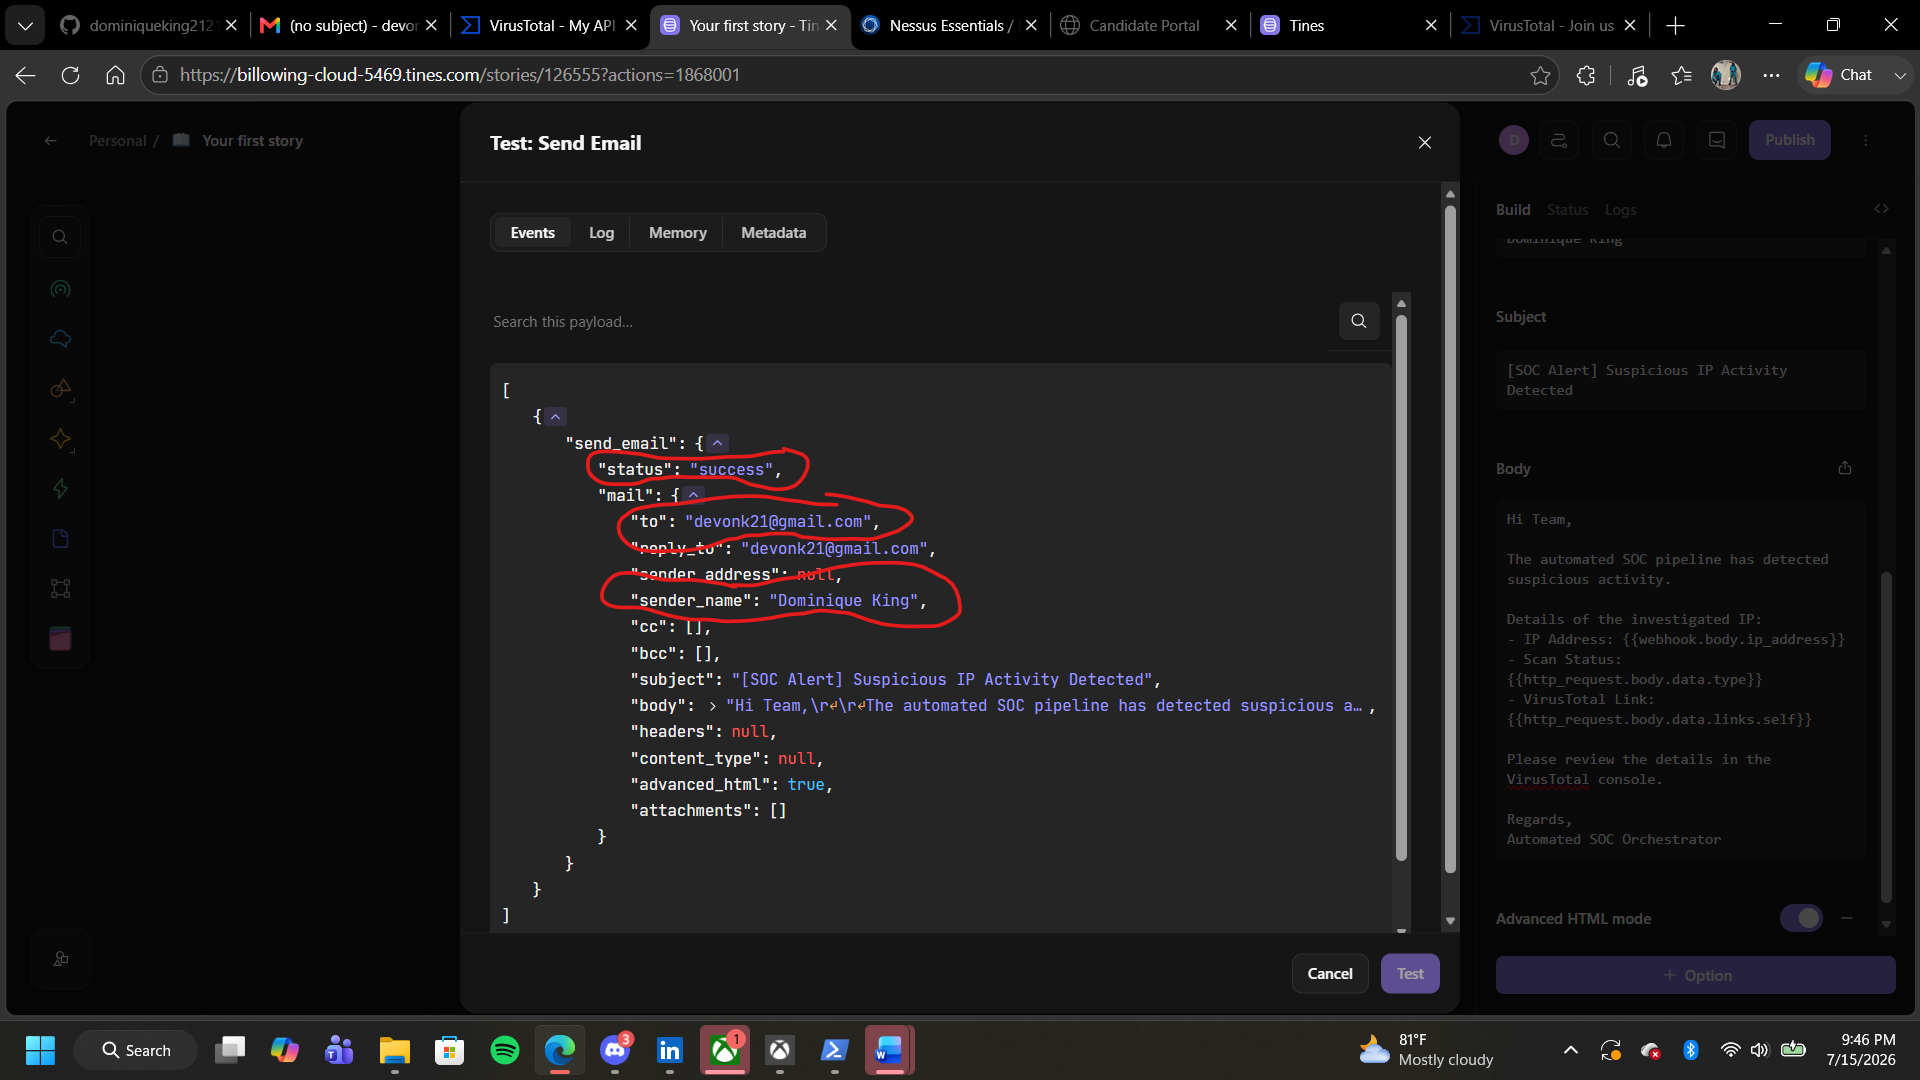Click the browser home icon
Screen dimensions: 1920x1080
[115, 75]
